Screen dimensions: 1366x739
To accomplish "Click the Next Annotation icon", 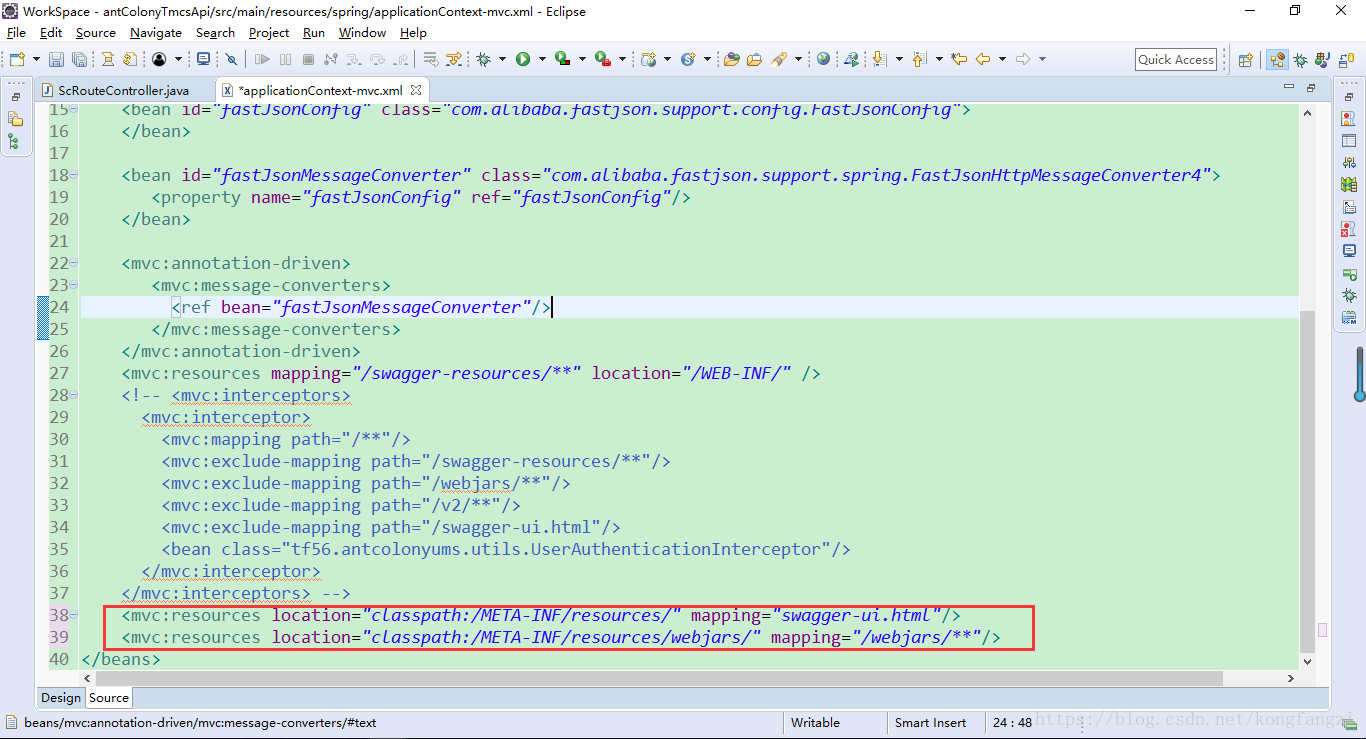I will [x=879, y=59].
